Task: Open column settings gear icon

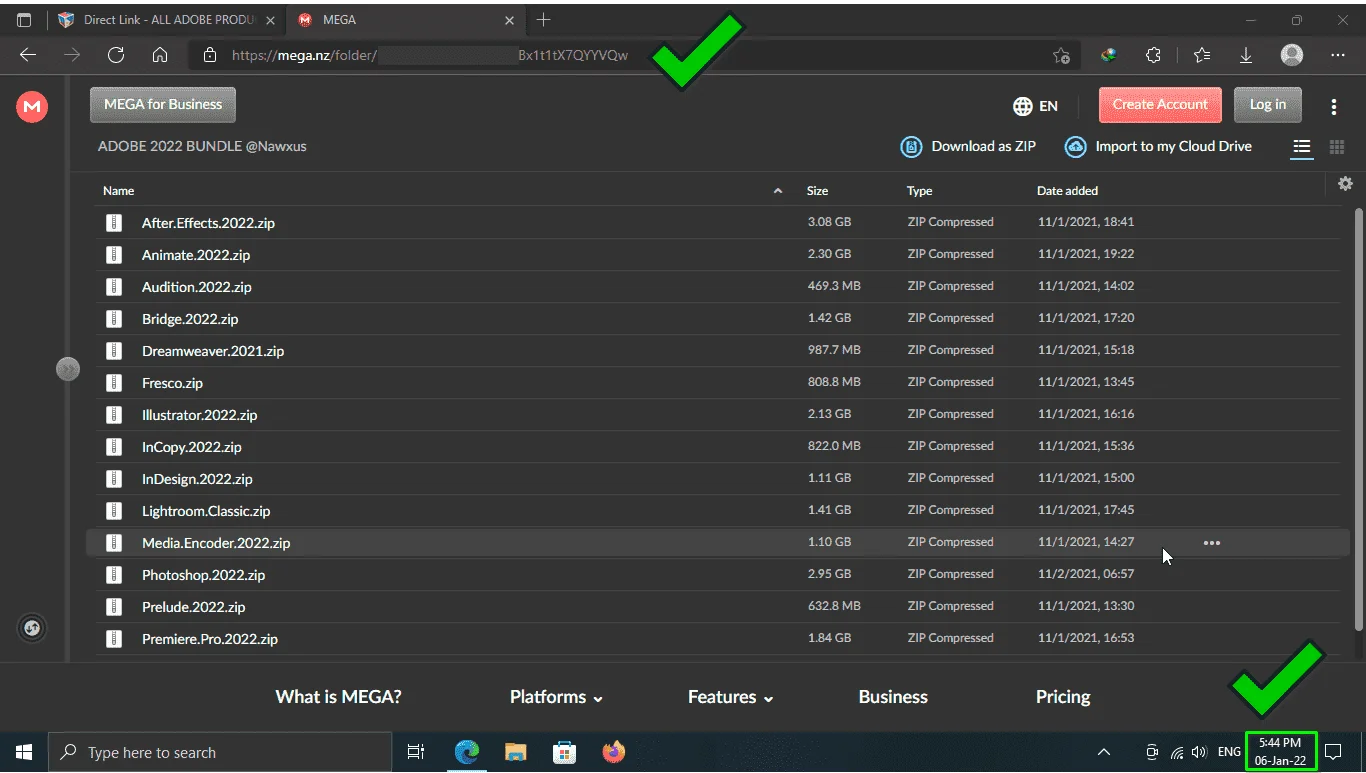Action: [x=1345, y=183]
